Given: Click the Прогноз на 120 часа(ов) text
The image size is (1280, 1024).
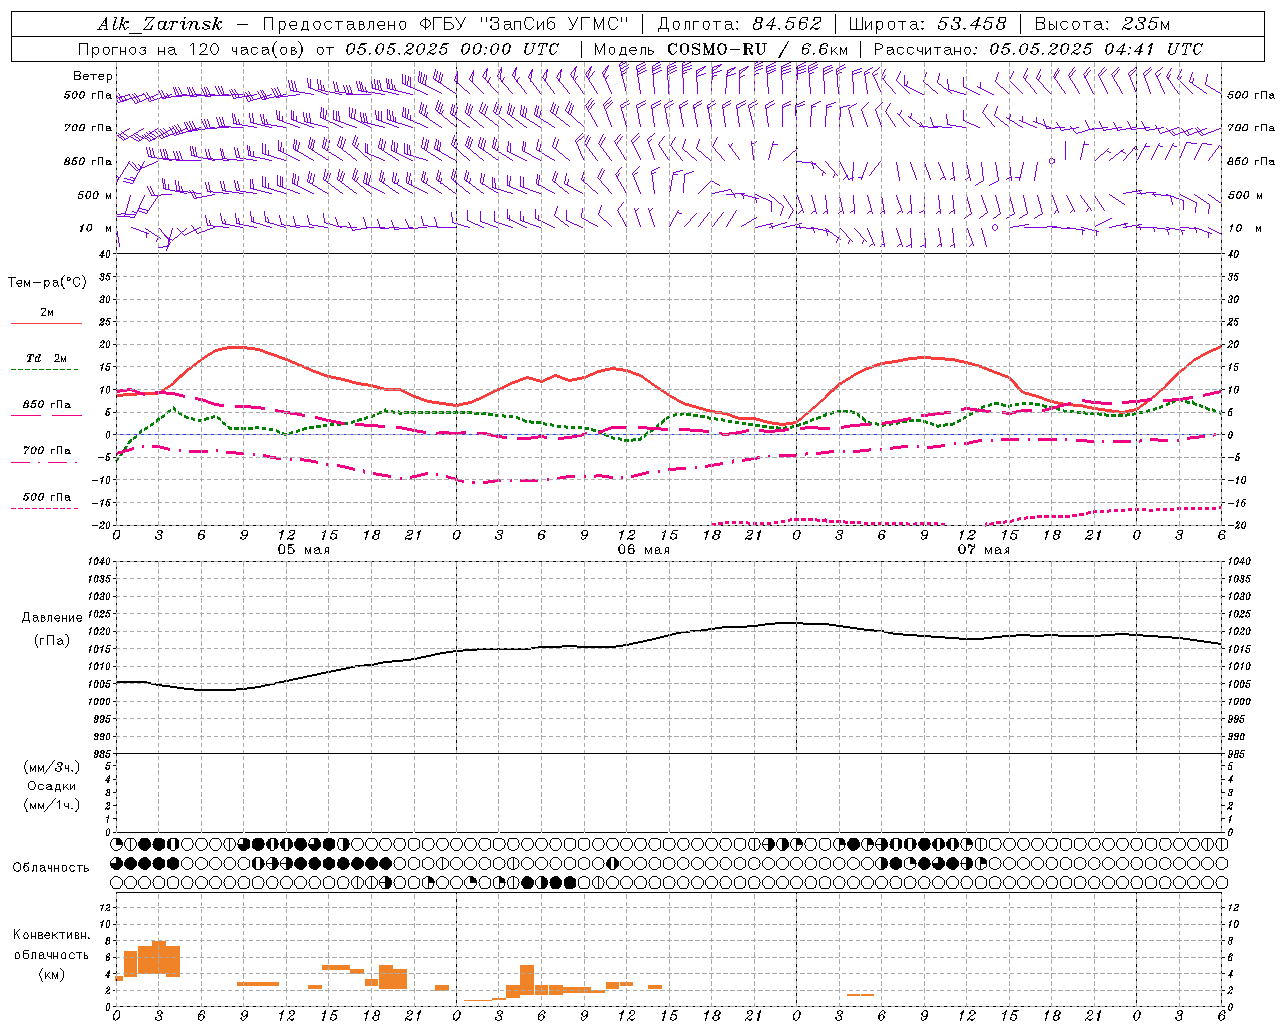Looking at the screenshot, I should pos(193,49).
